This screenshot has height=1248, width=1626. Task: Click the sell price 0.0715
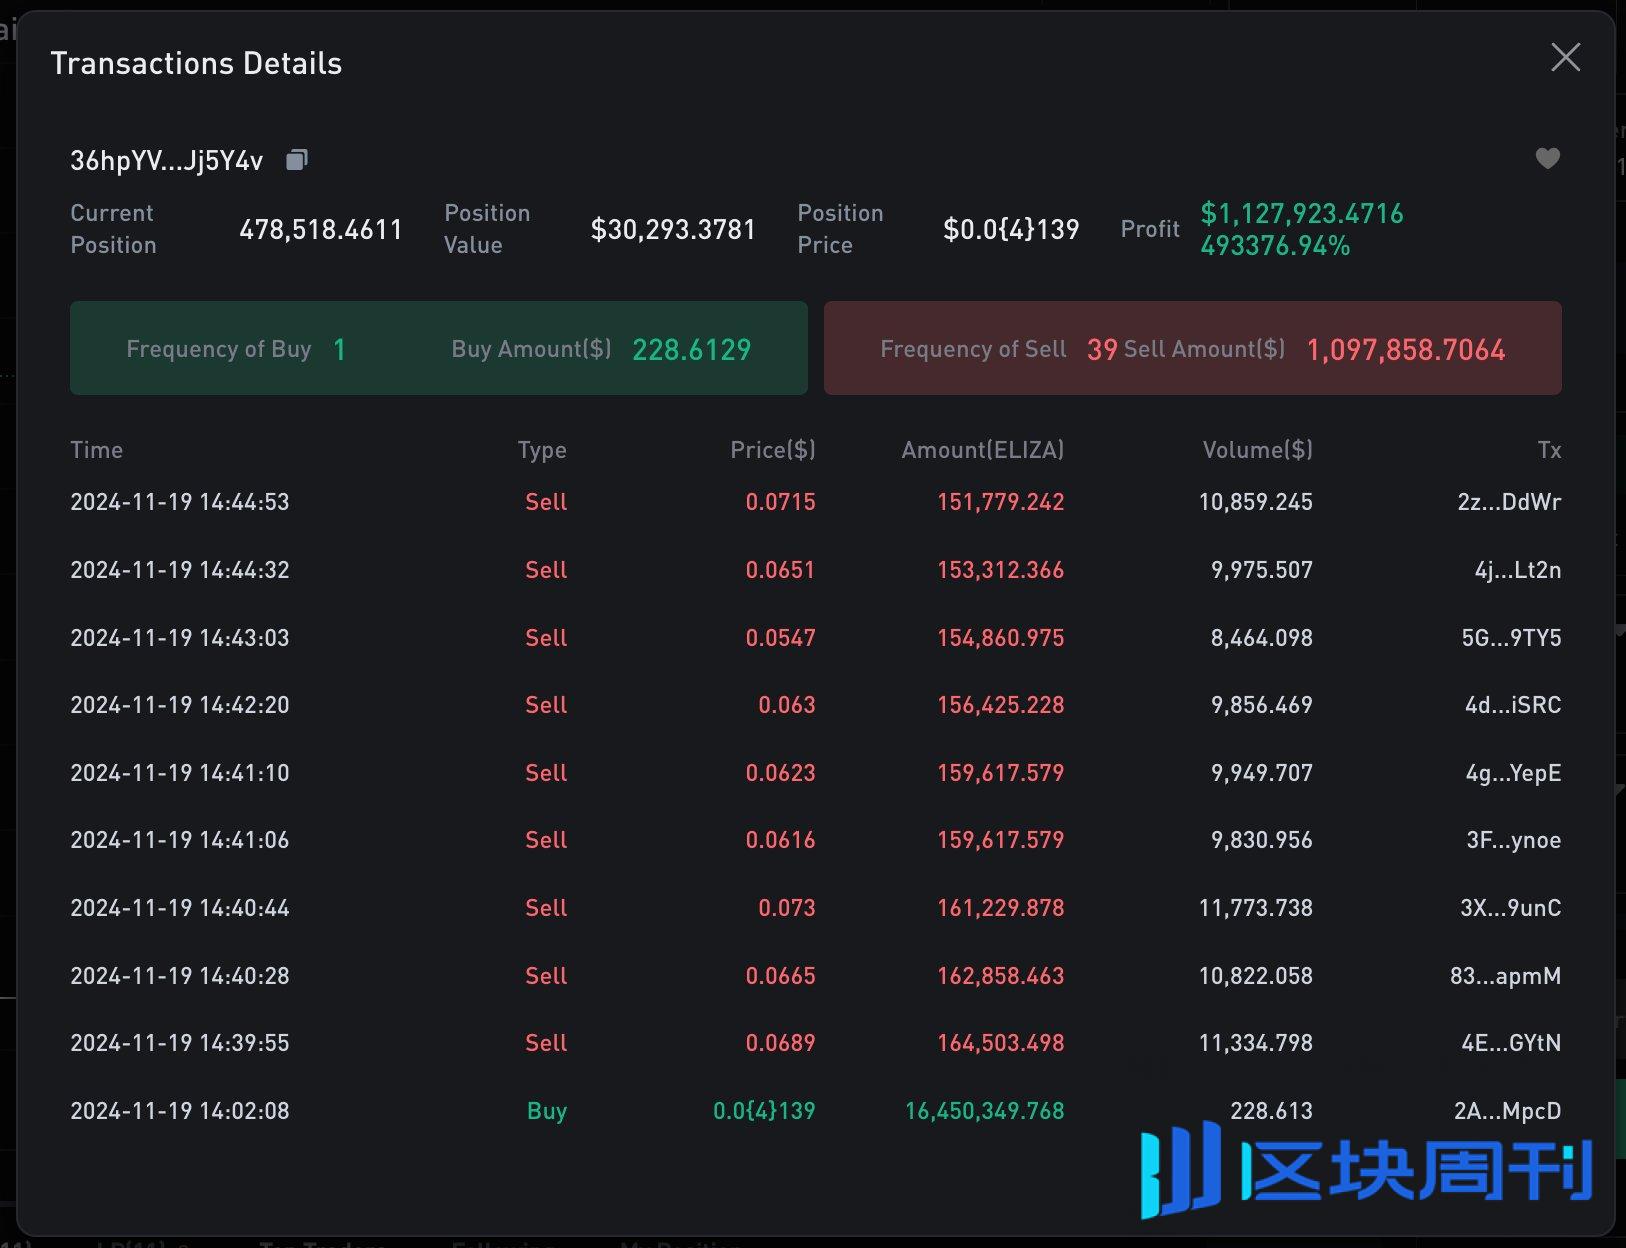tap(781, 502)
